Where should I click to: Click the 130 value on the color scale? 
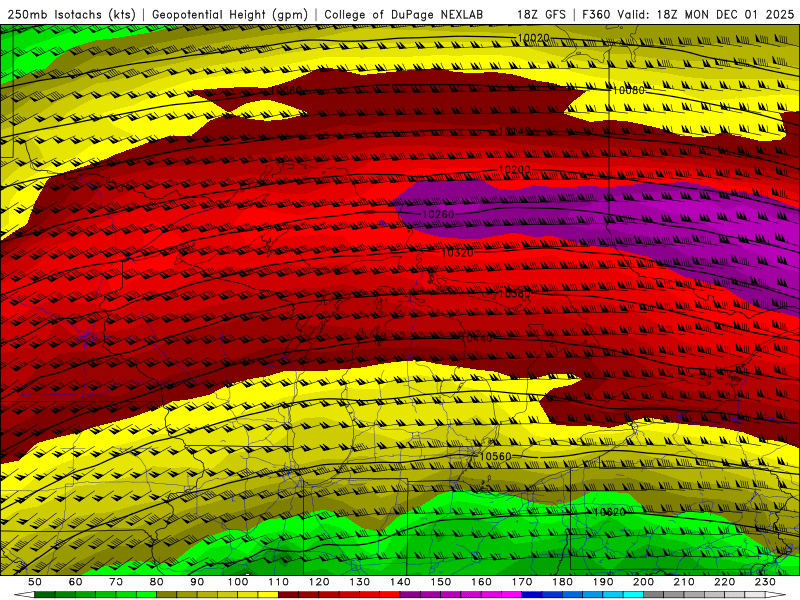pyautogui.click(x=360, y=582)
